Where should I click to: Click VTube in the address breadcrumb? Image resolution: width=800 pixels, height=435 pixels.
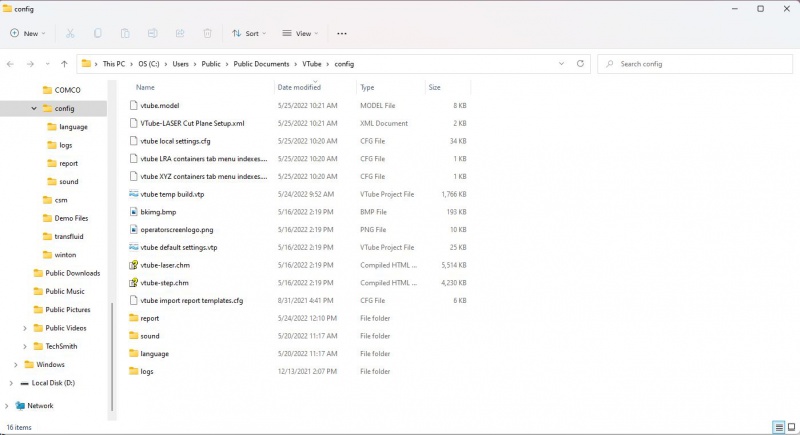point(312,64)
